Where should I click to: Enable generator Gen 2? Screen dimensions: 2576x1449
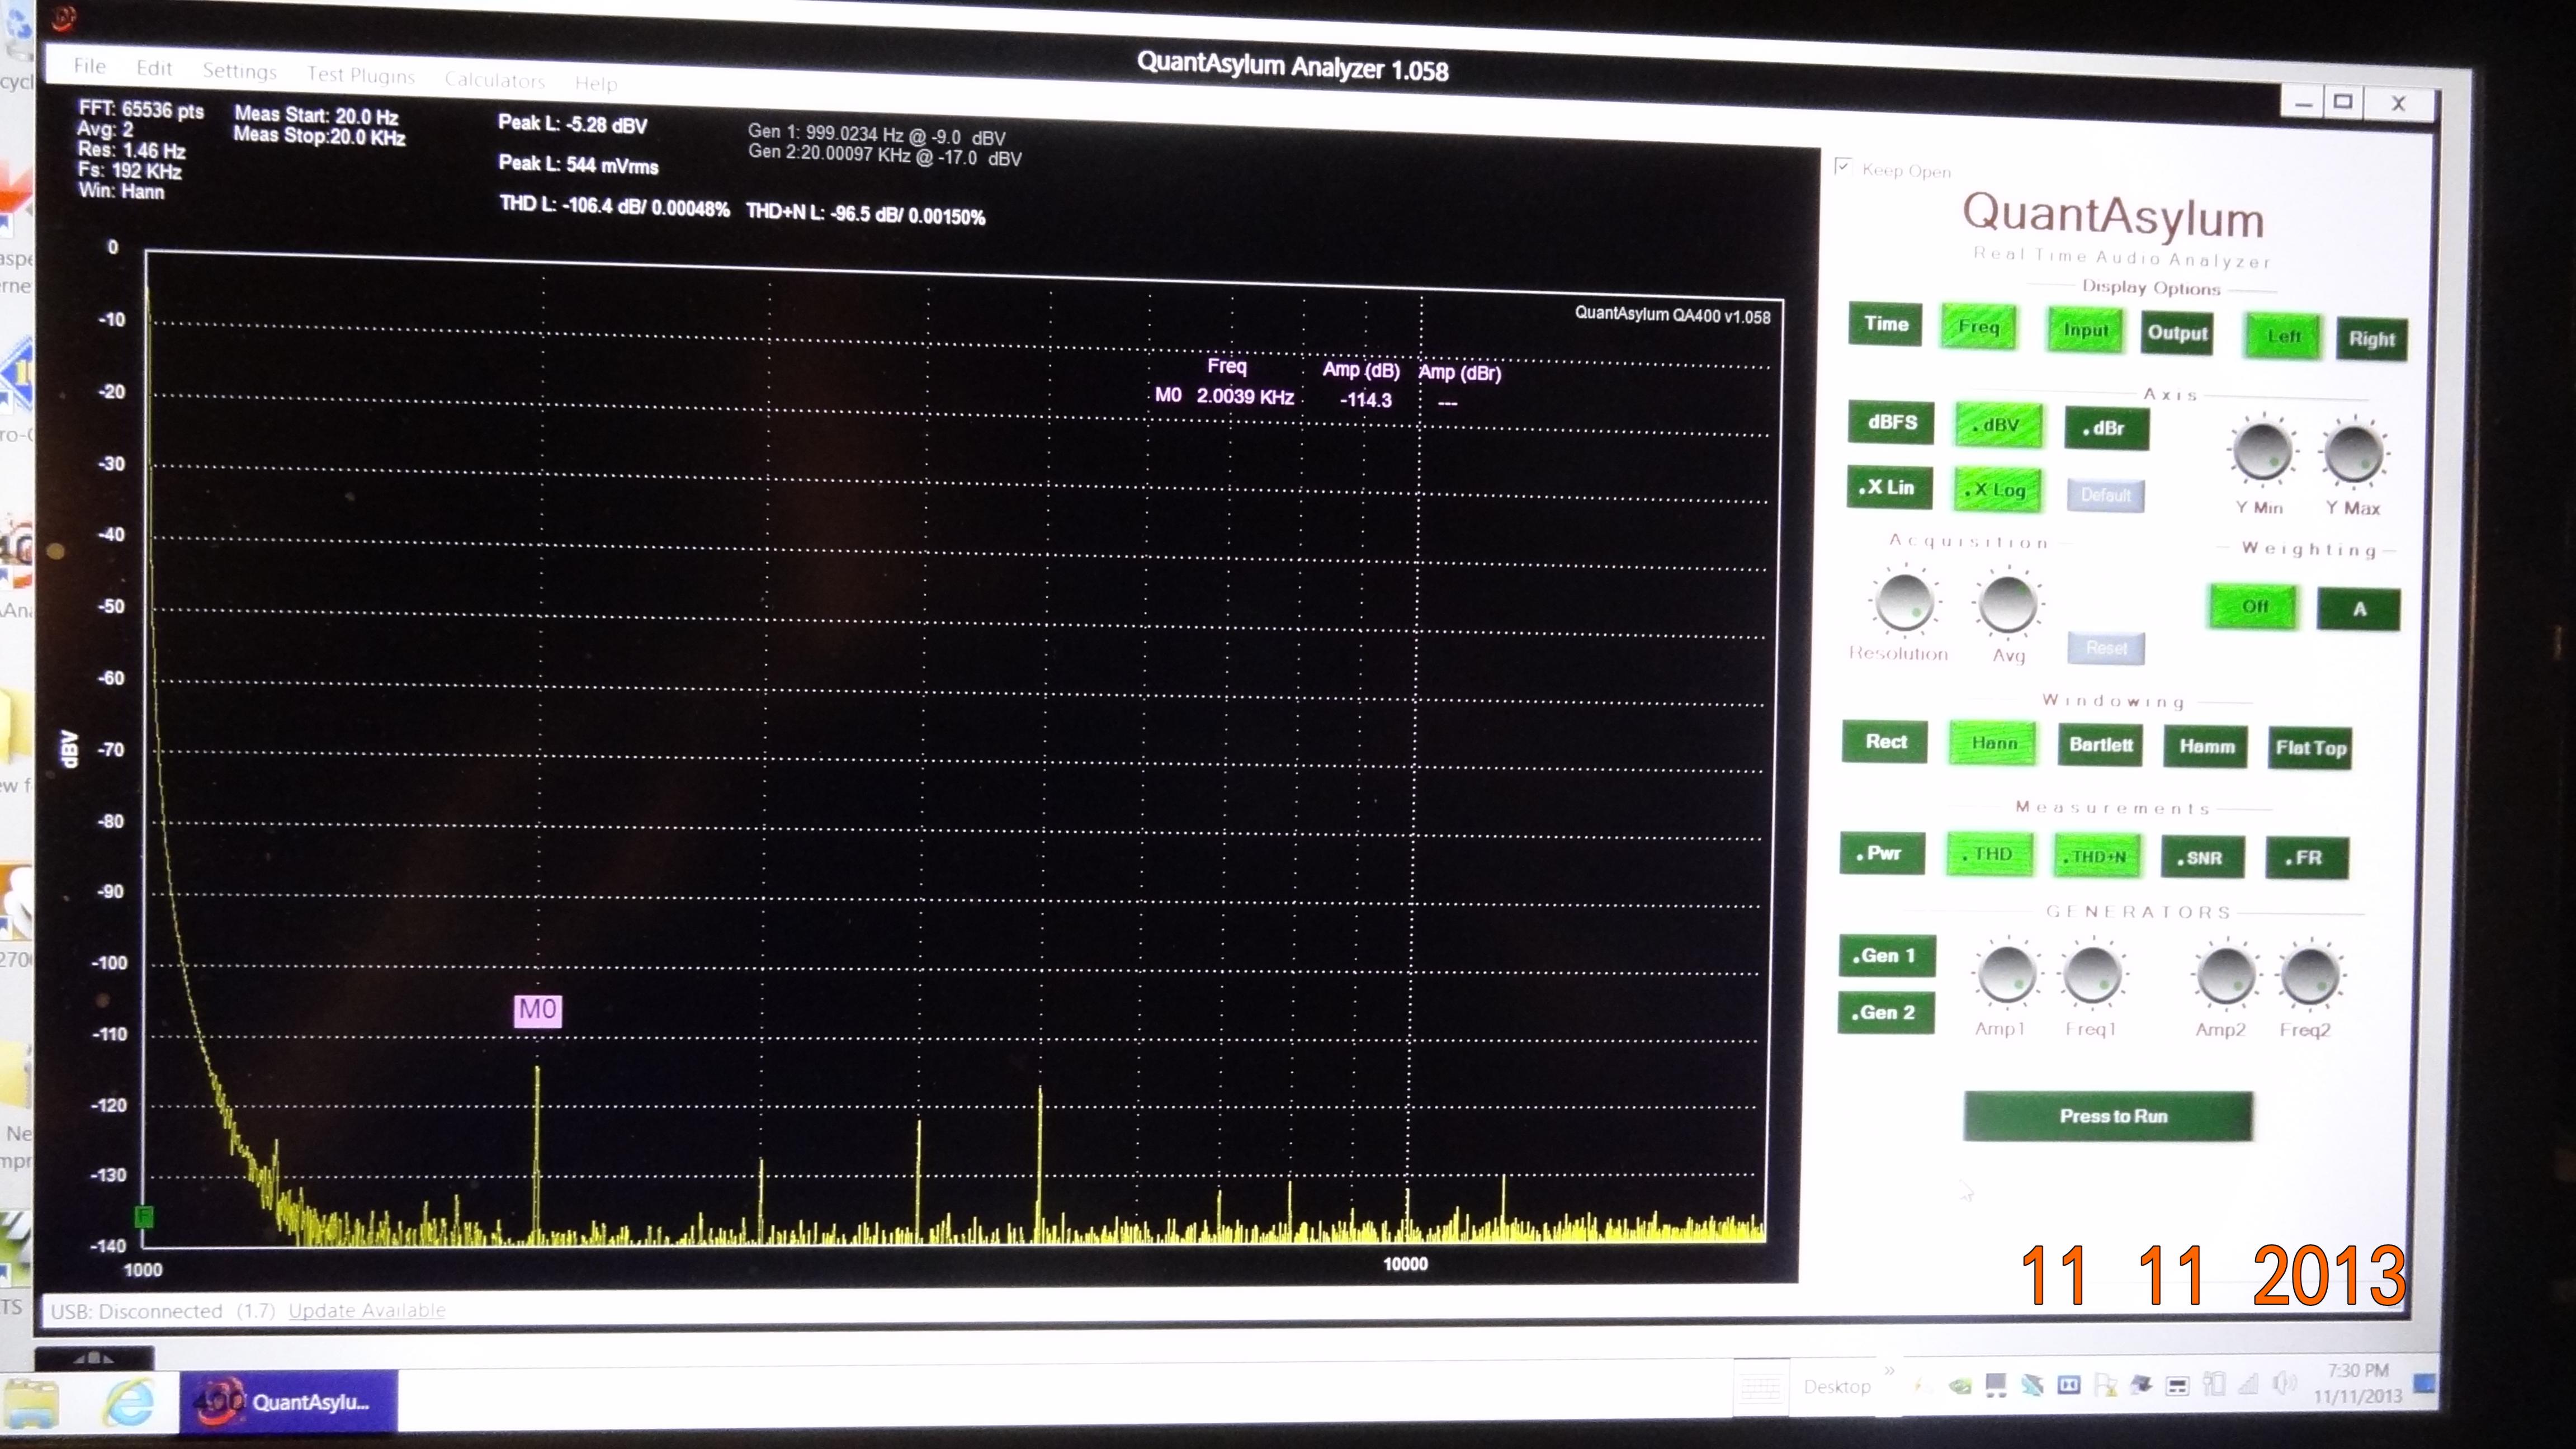[x=1886, y=1013]
